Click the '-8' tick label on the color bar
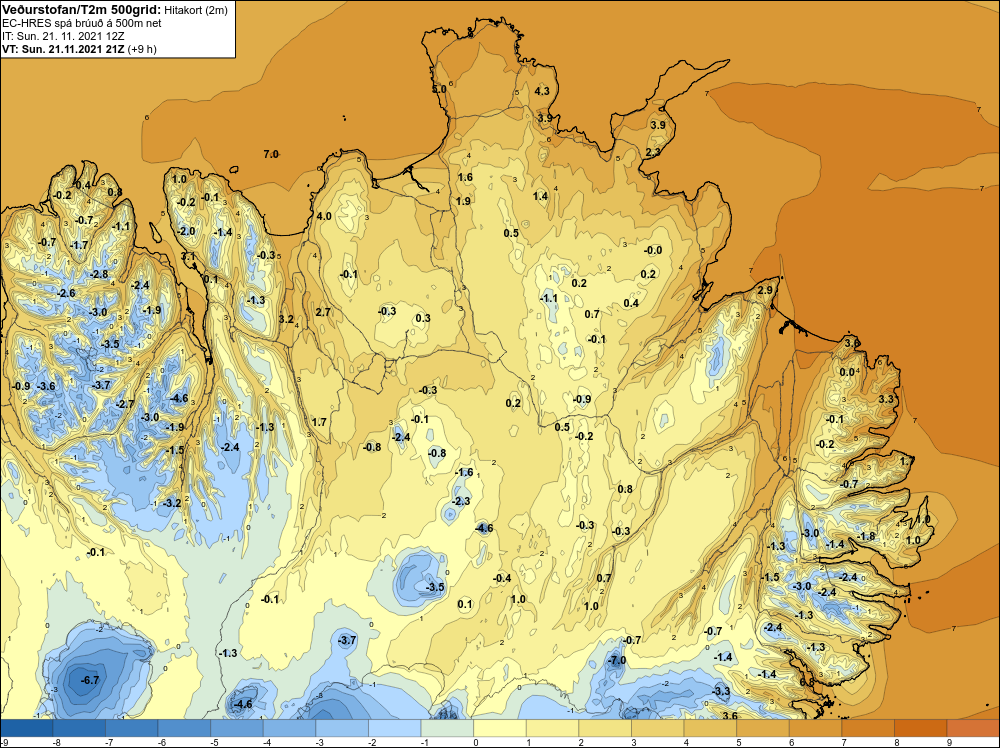 pos(55,742)
